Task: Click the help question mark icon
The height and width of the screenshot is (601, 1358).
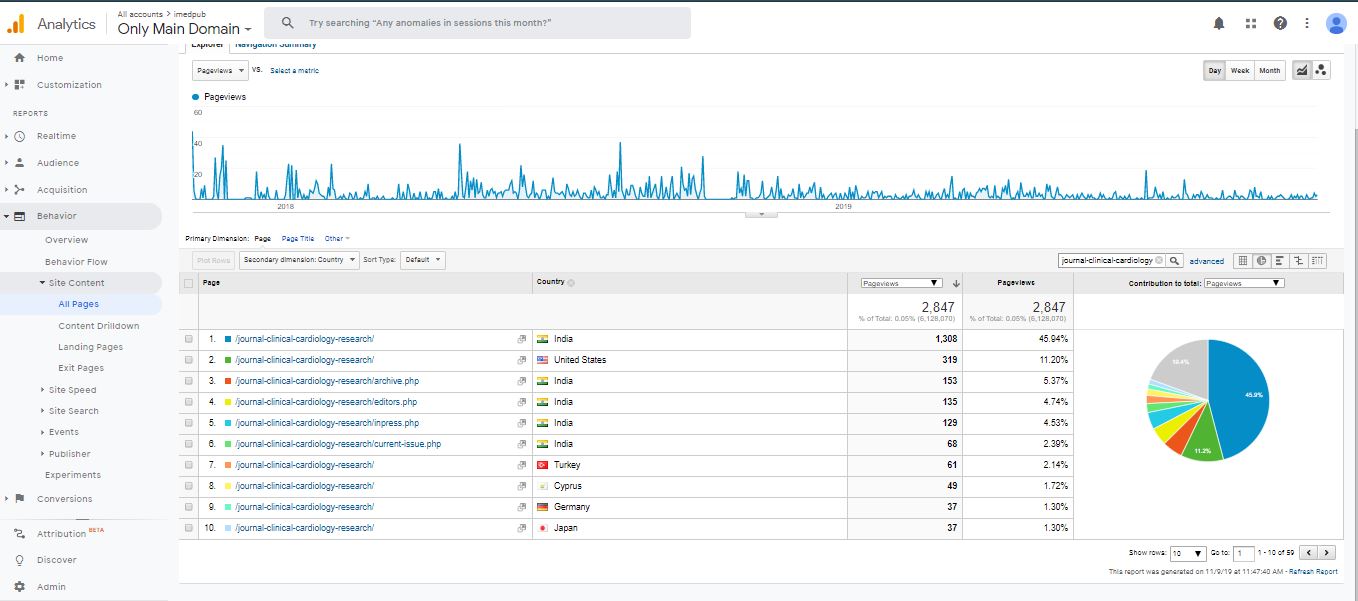Action: 1280,24
